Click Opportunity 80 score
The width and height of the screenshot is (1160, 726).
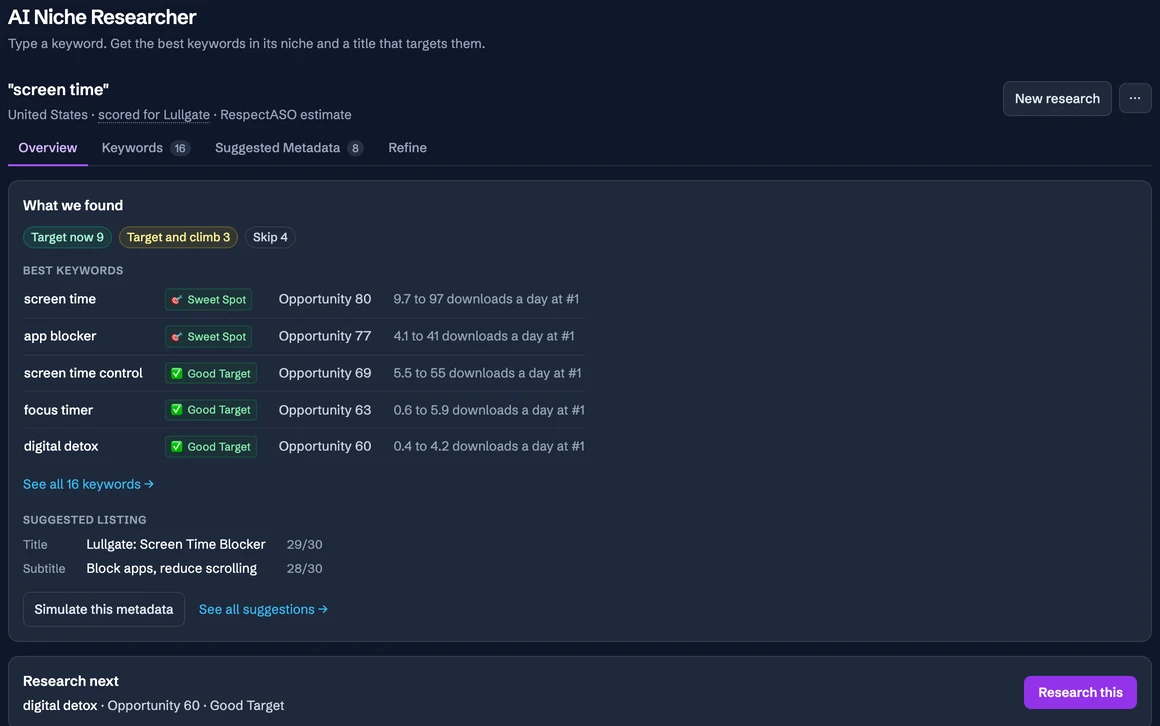[325, 299]
